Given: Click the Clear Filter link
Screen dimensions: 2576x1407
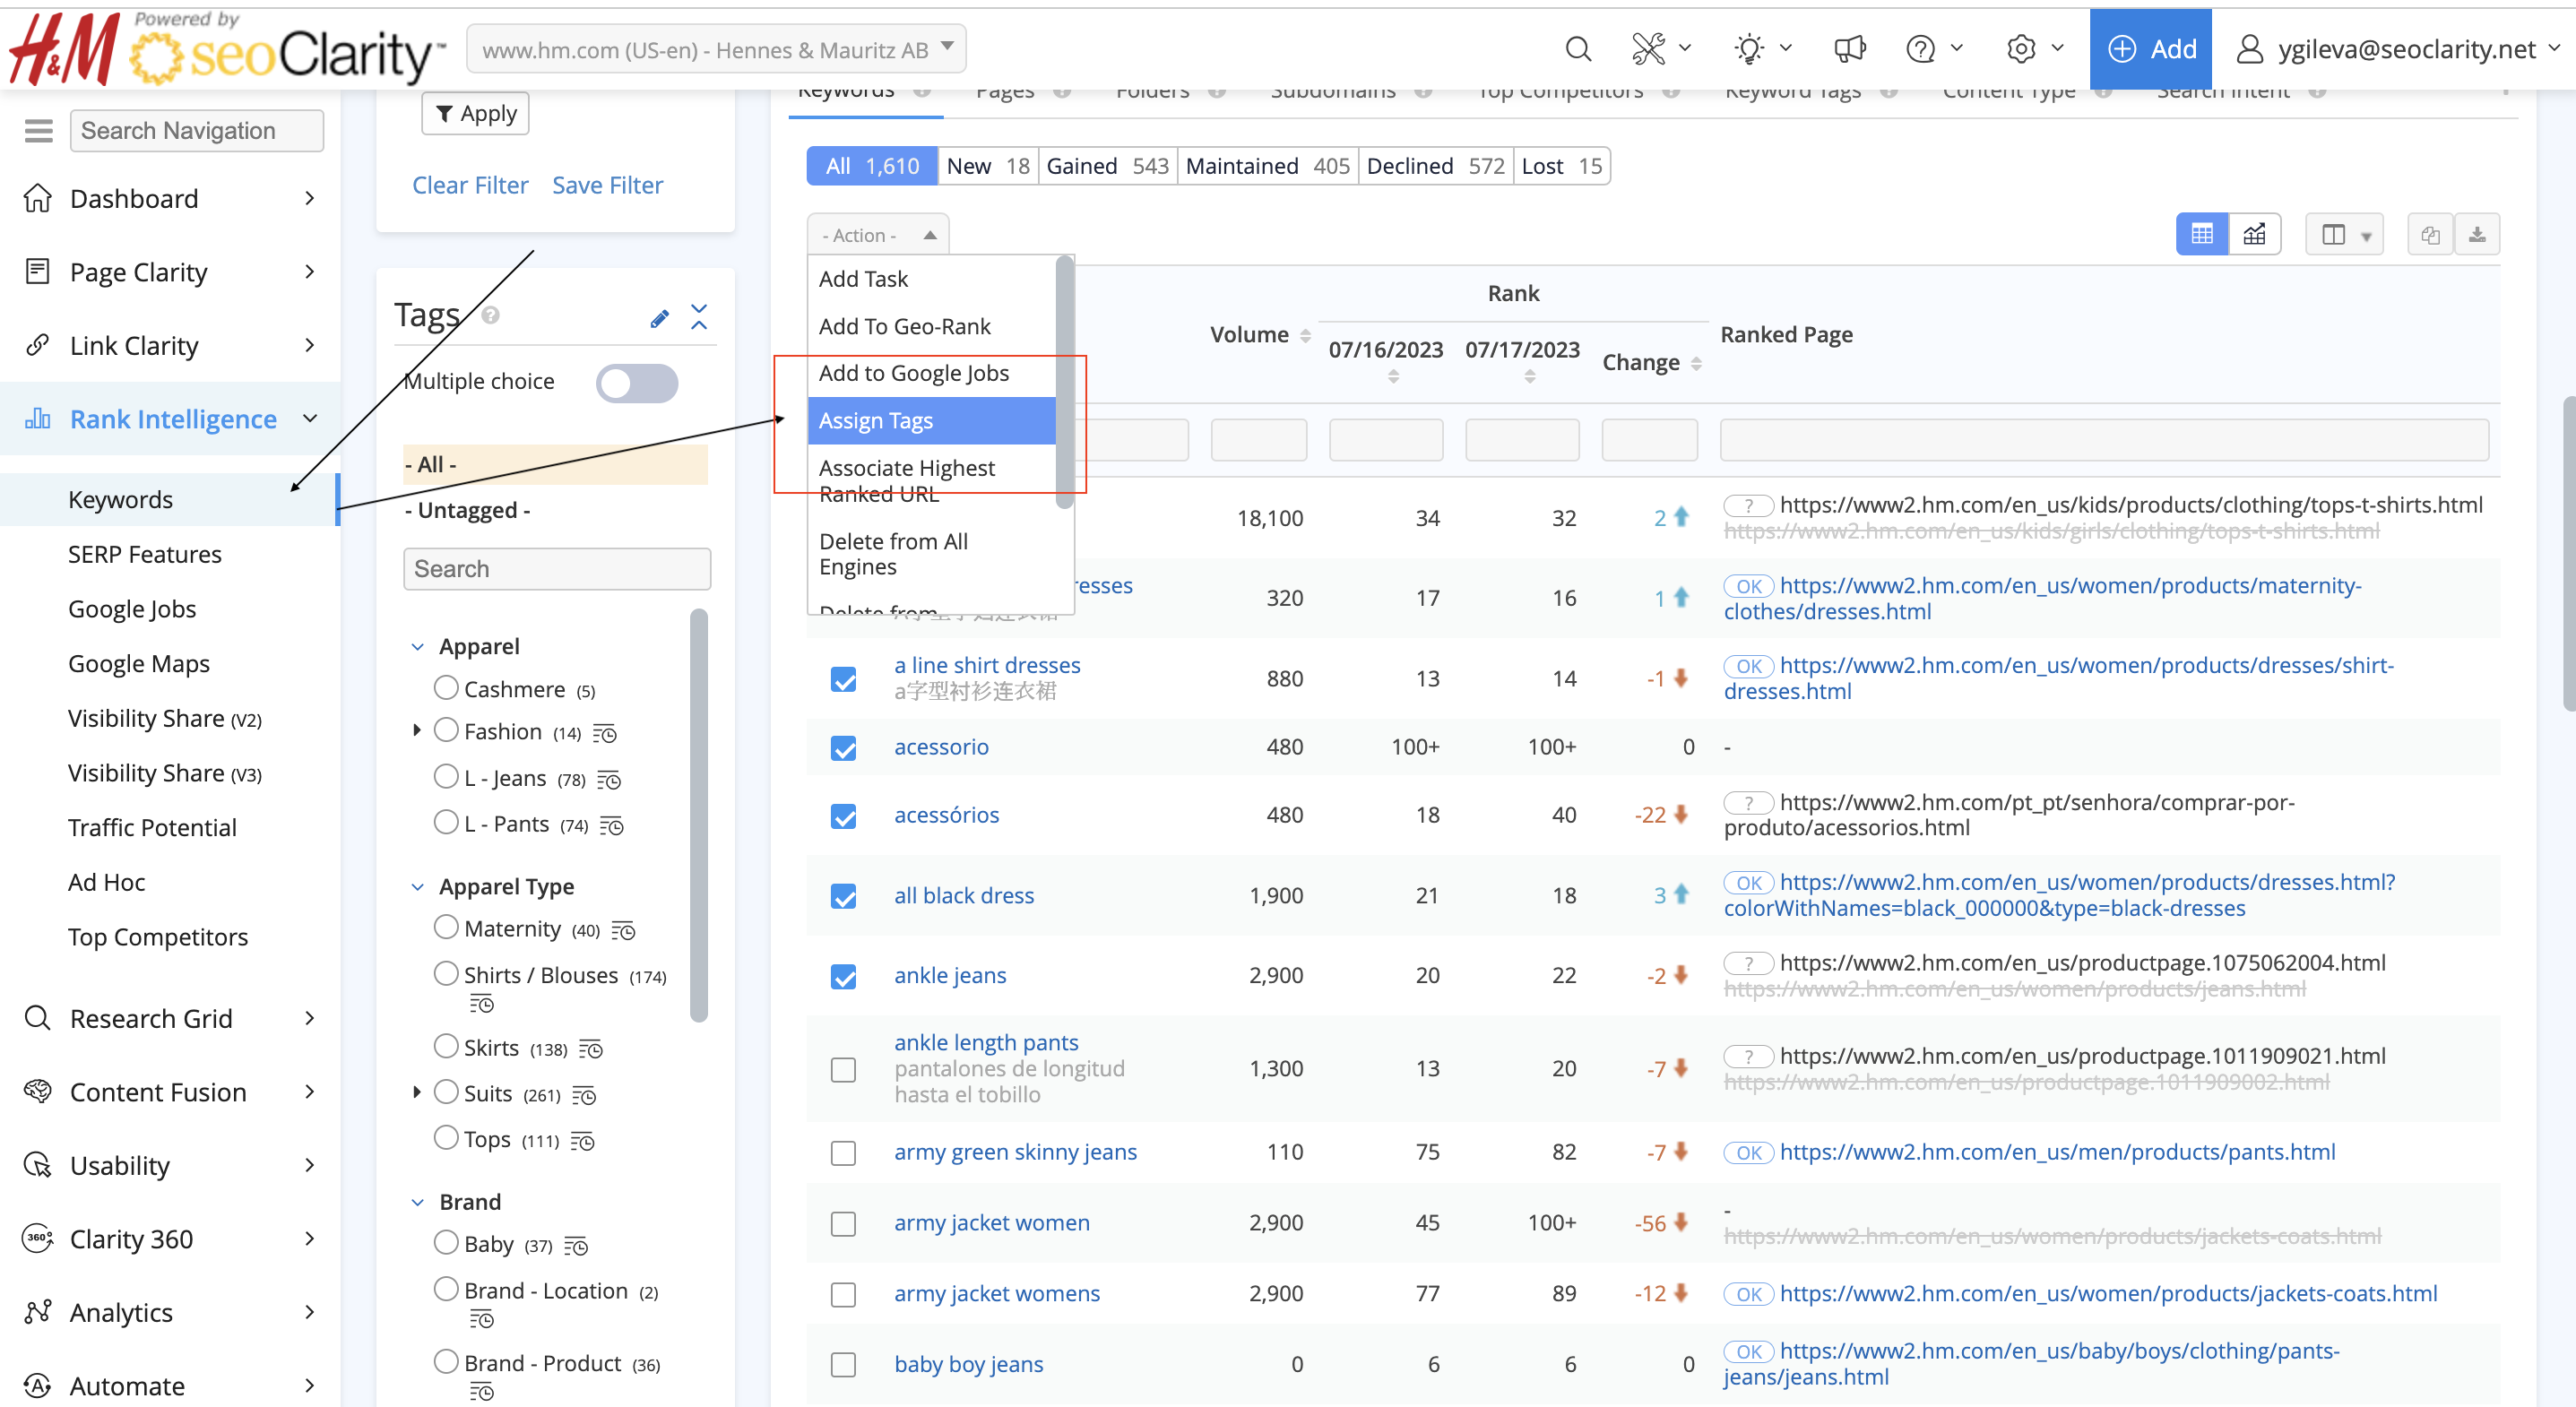Looking at the screenshot, I should point(470,185).
